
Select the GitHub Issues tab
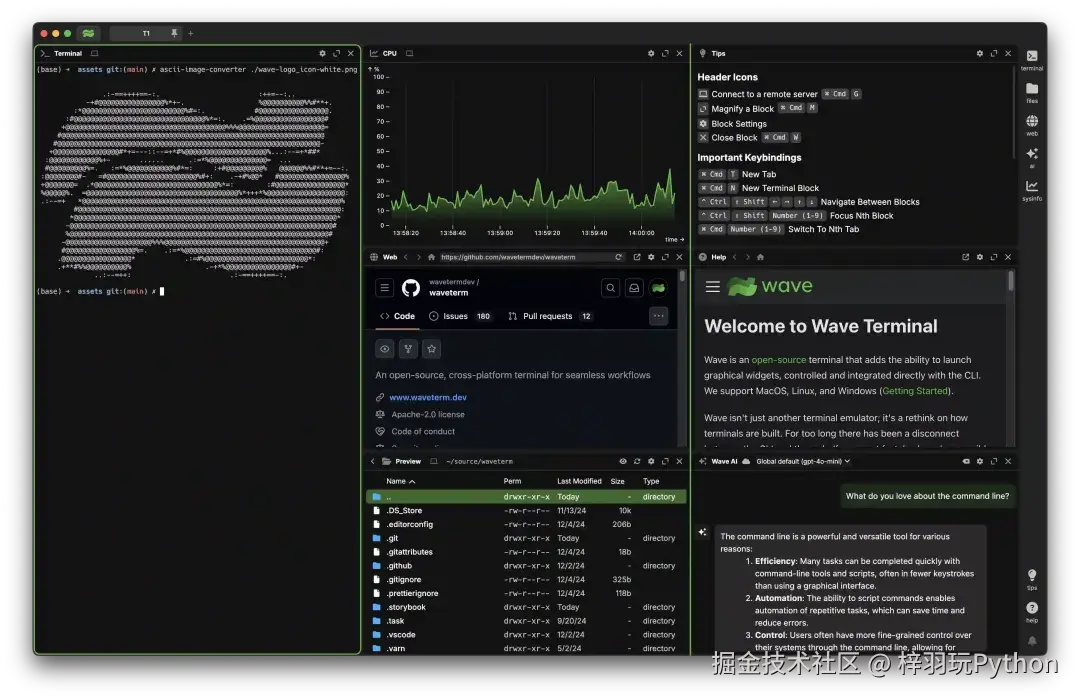(x=460, y=316)
